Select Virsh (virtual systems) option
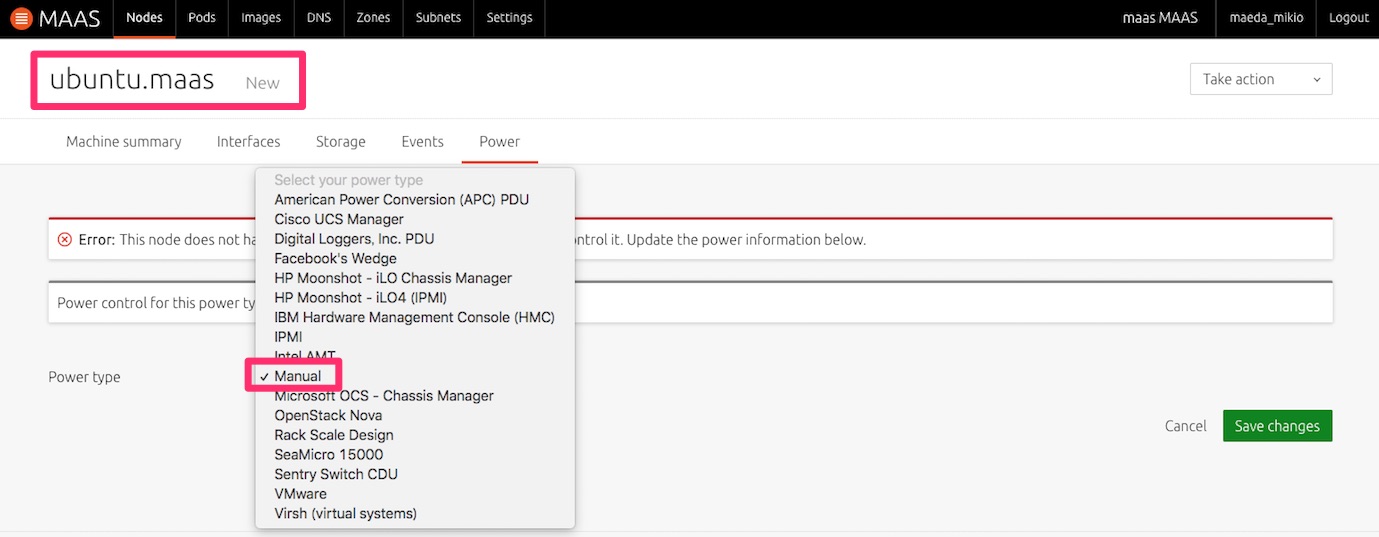 [345, 513]
